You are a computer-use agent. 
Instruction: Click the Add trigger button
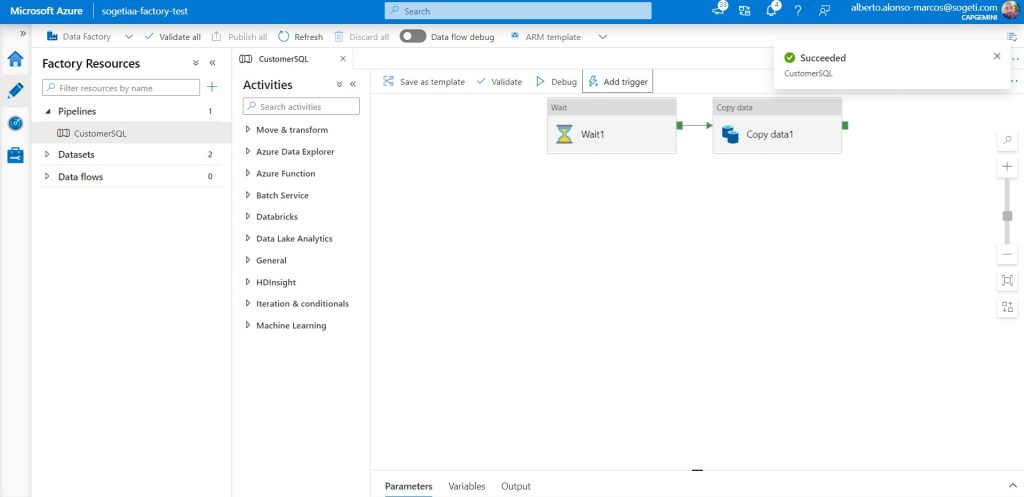[617, 82]
